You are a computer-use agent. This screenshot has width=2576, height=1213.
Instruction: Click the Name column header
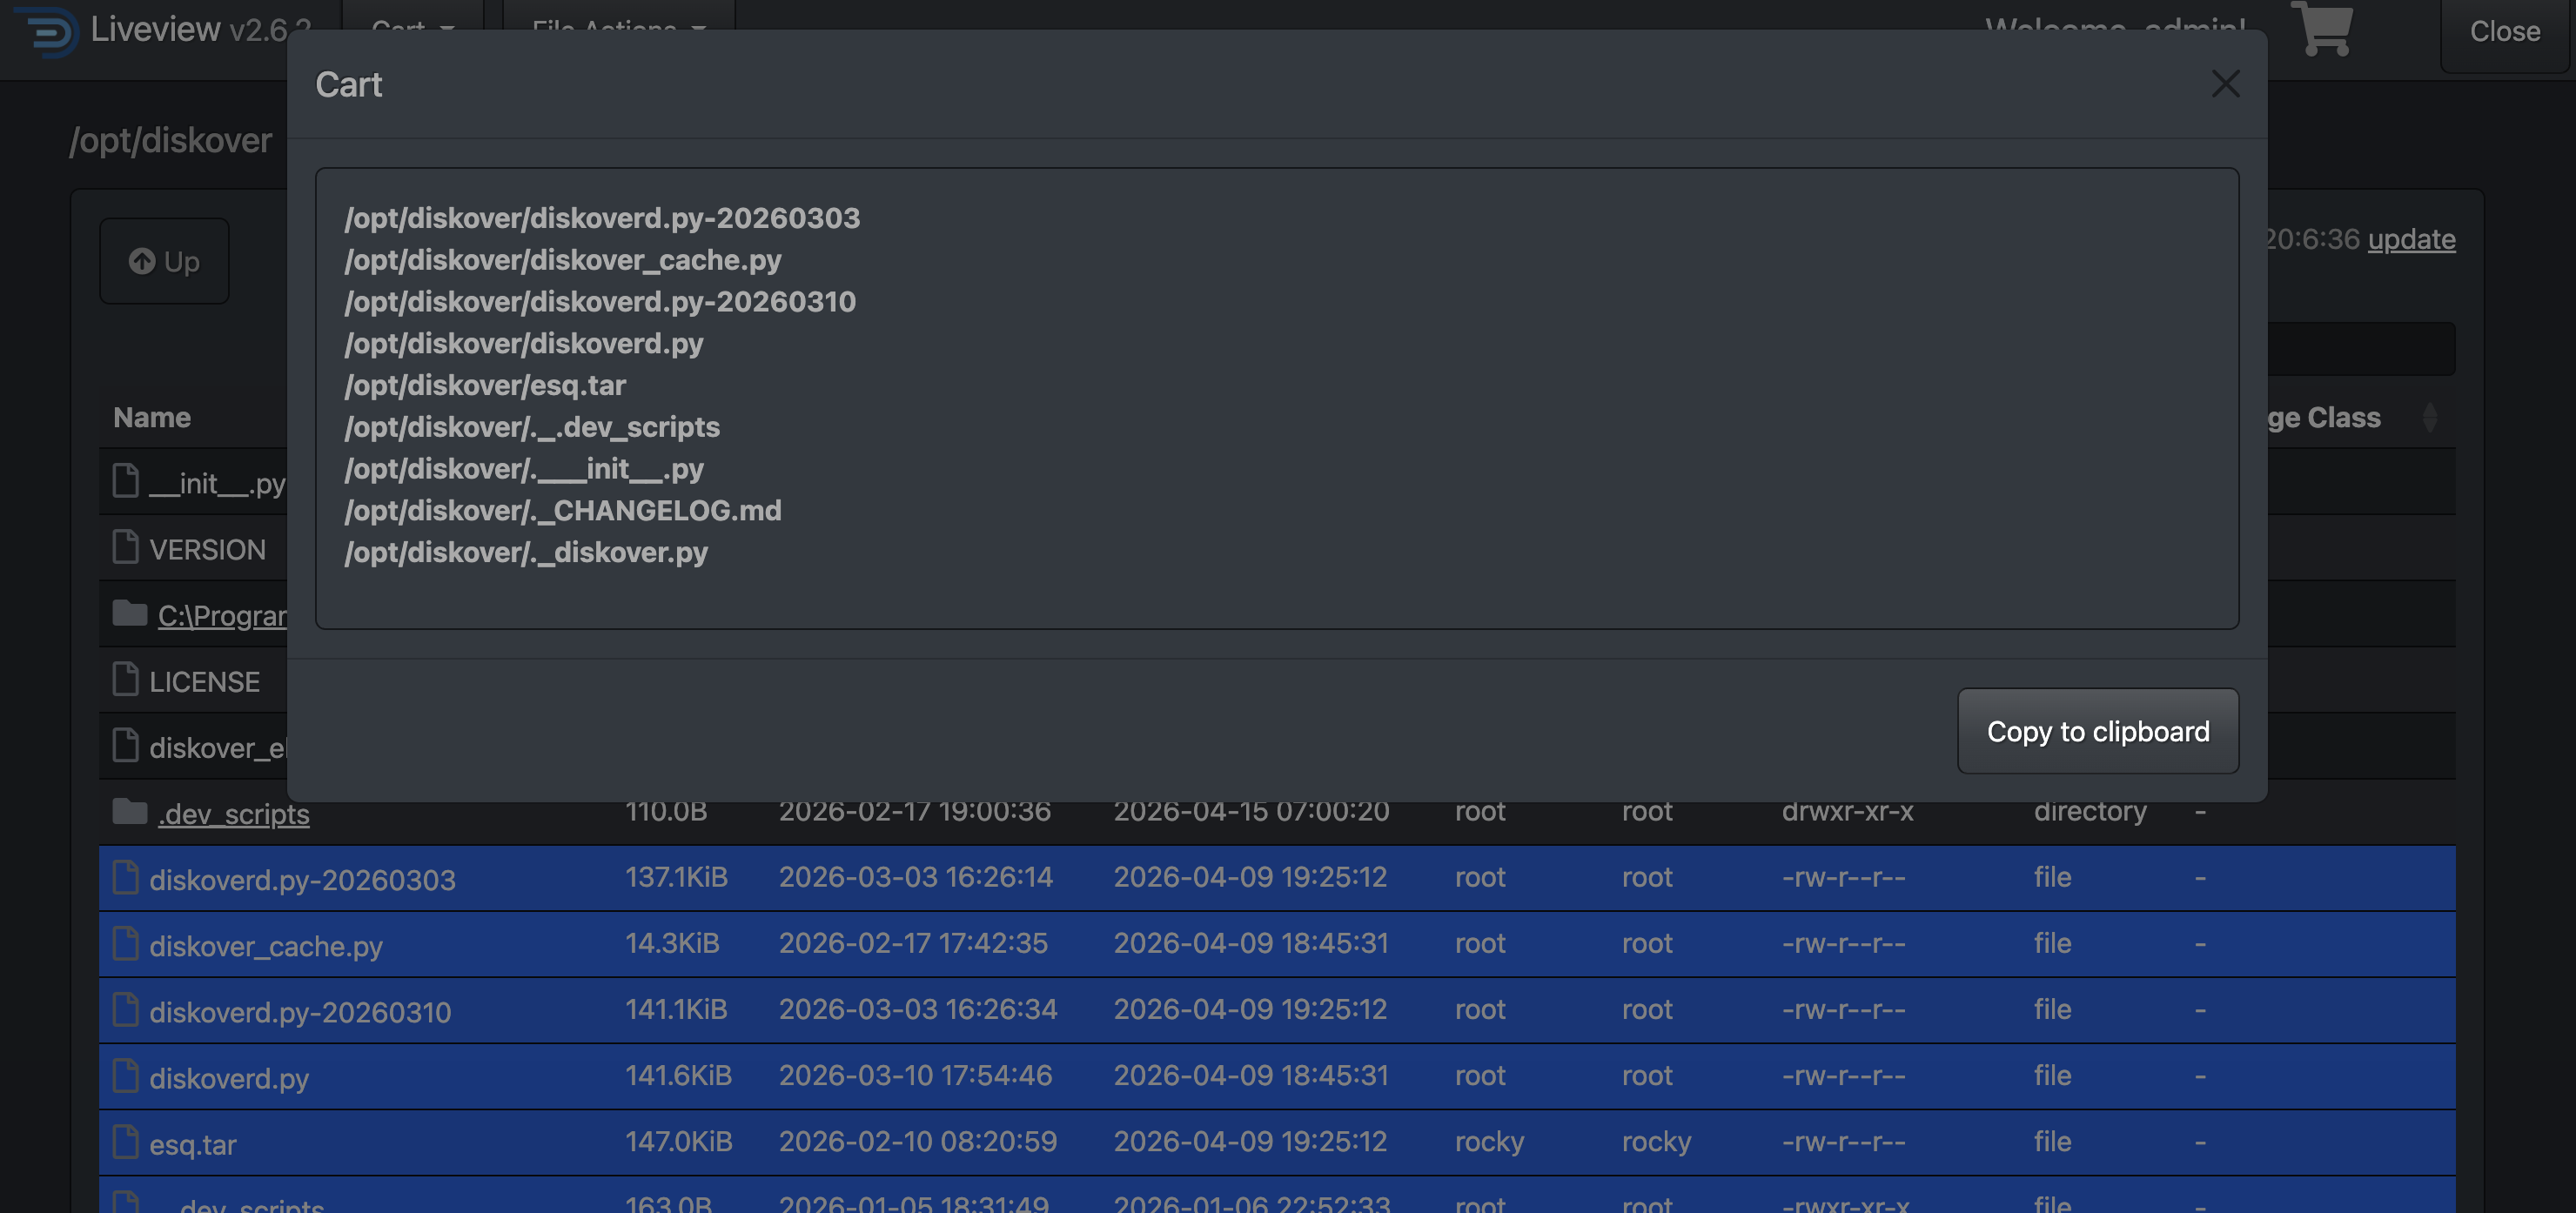tap(152, 417)
